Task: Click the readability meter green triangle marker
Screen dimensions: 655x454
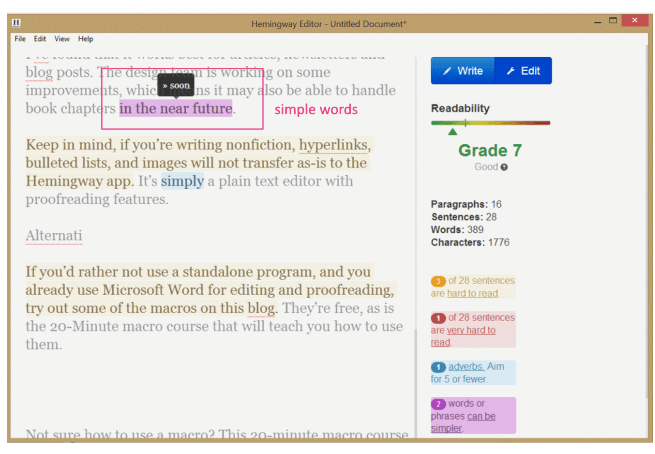Action: coord(452,132)
